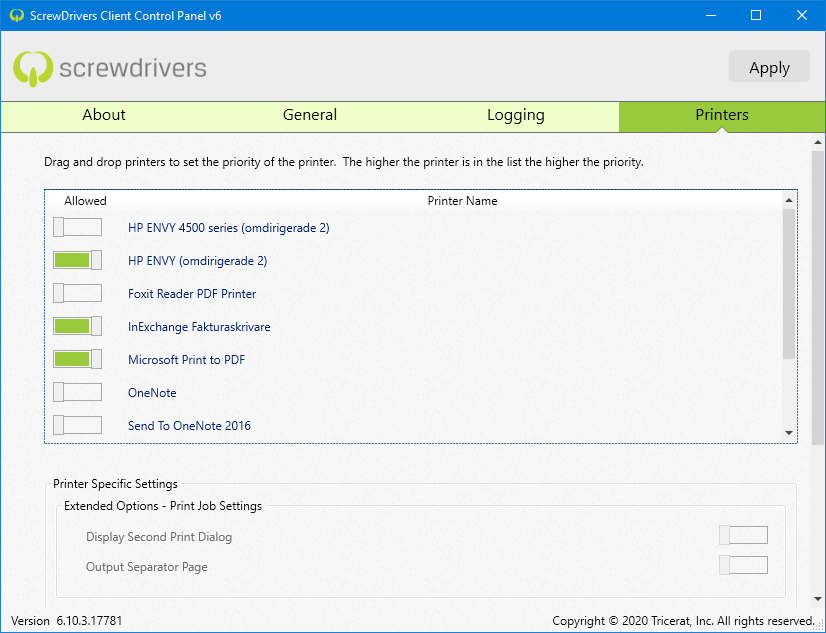Click the printer list scrollbar thumb

[x=789, y=284]
